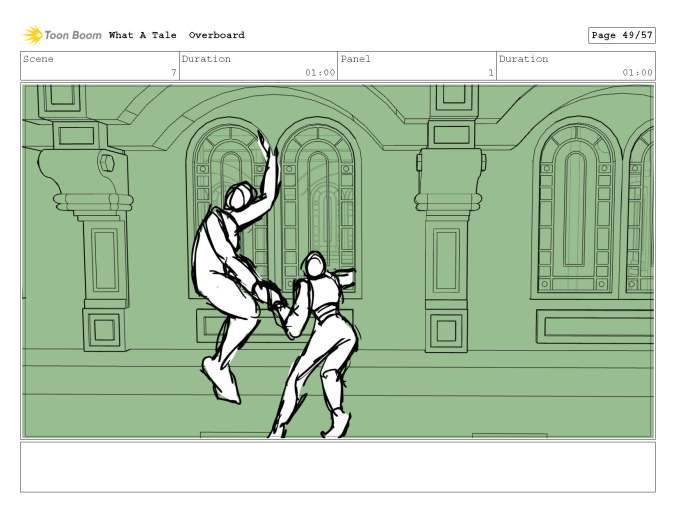
Task: Select the Duration label next to Scene
Action: tap(206, 59)
